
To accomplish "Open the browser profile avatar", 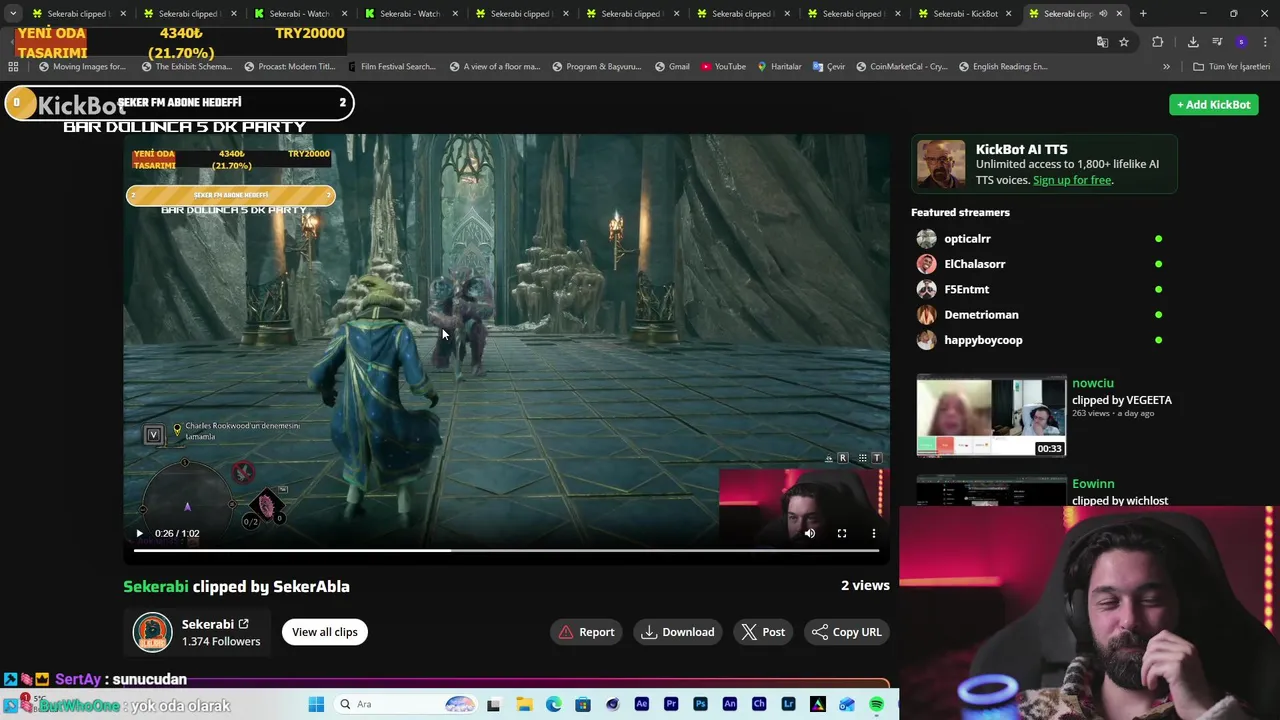I will click(x=1241, y=42).
